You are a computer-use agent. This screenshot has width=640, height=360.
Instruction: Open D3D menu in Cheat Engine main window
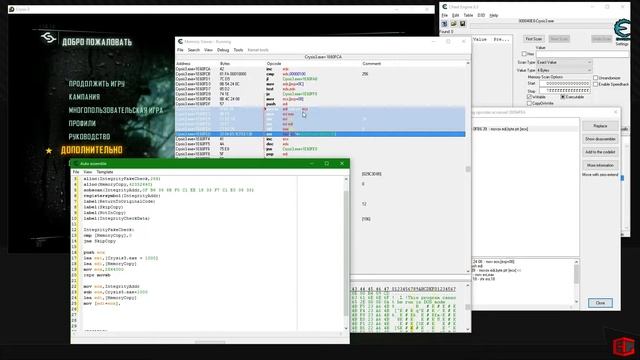click(481, 15)
